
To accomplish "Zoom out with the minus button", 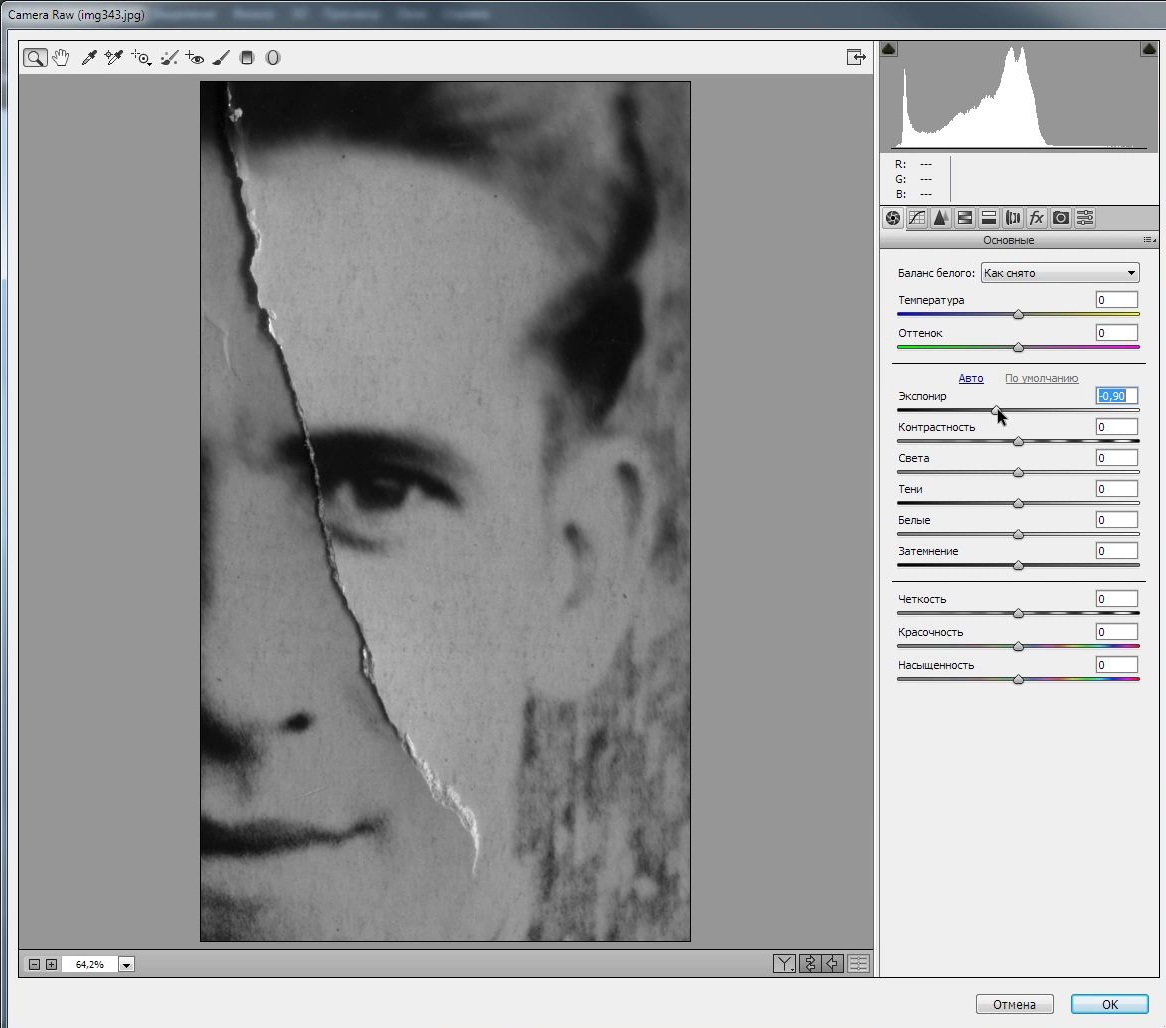I will [x=34, y=965].
